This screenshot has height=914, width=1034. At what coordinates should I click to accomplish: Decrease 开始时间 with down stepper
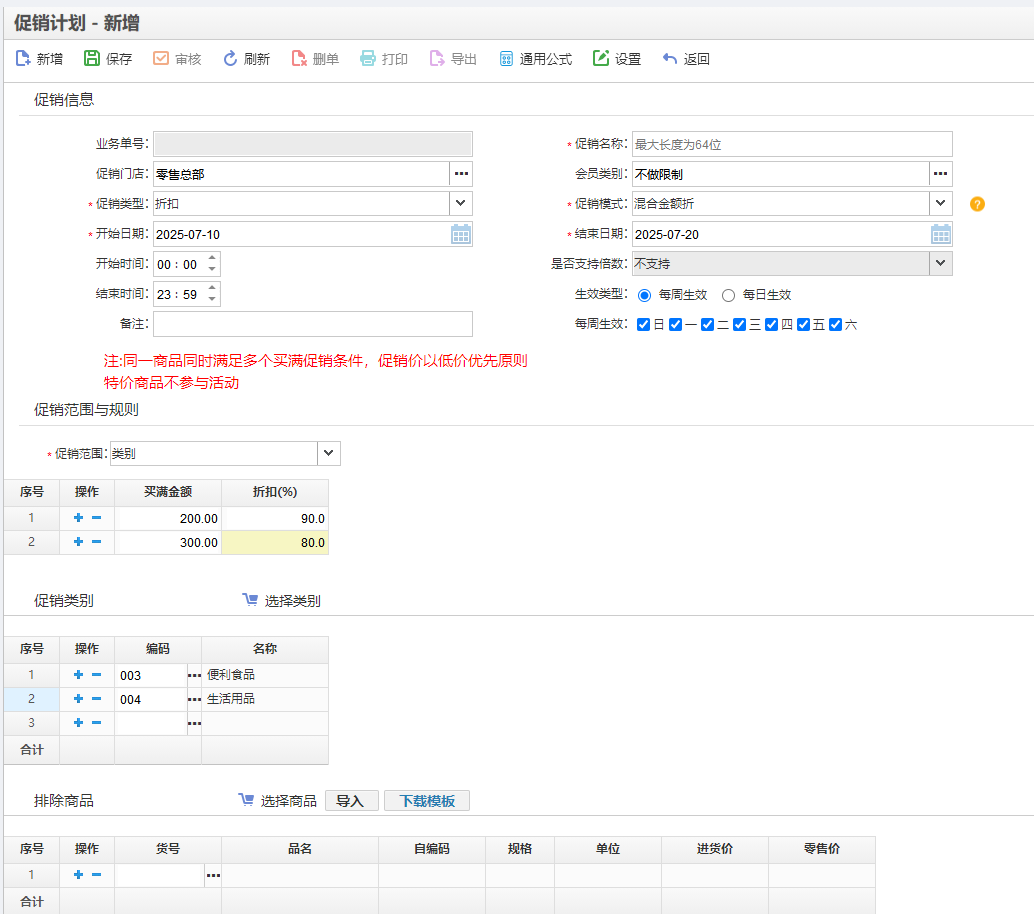(x=212, y=269)
